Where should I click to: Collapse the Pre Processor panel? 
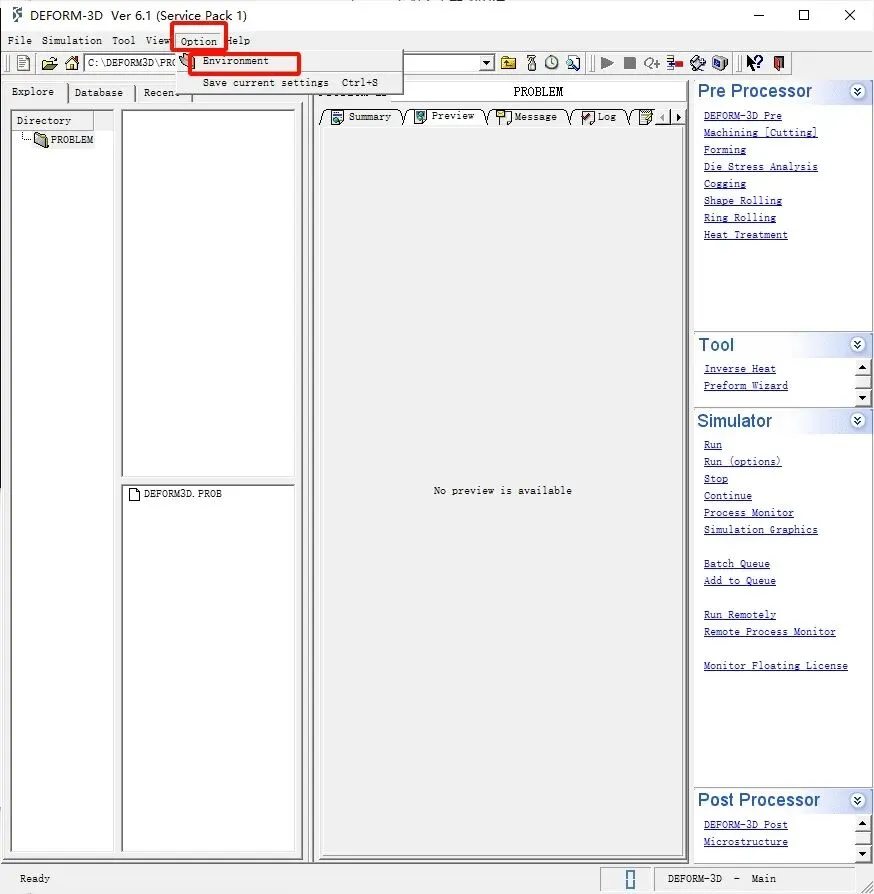(857, 92)
